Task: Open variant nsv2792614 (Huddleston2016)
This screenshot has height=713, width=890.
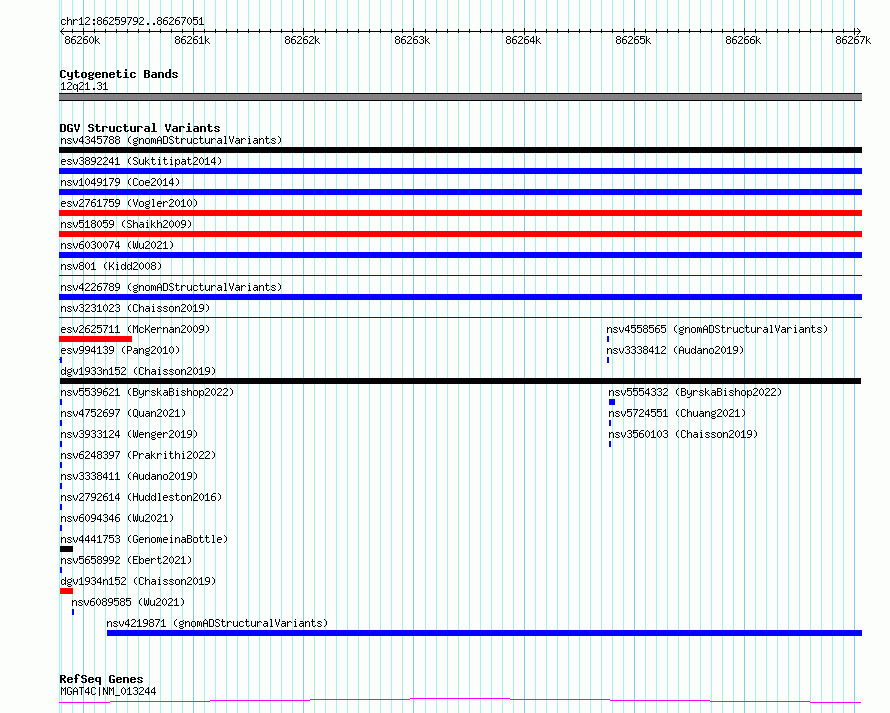Action: click(141, 497)
